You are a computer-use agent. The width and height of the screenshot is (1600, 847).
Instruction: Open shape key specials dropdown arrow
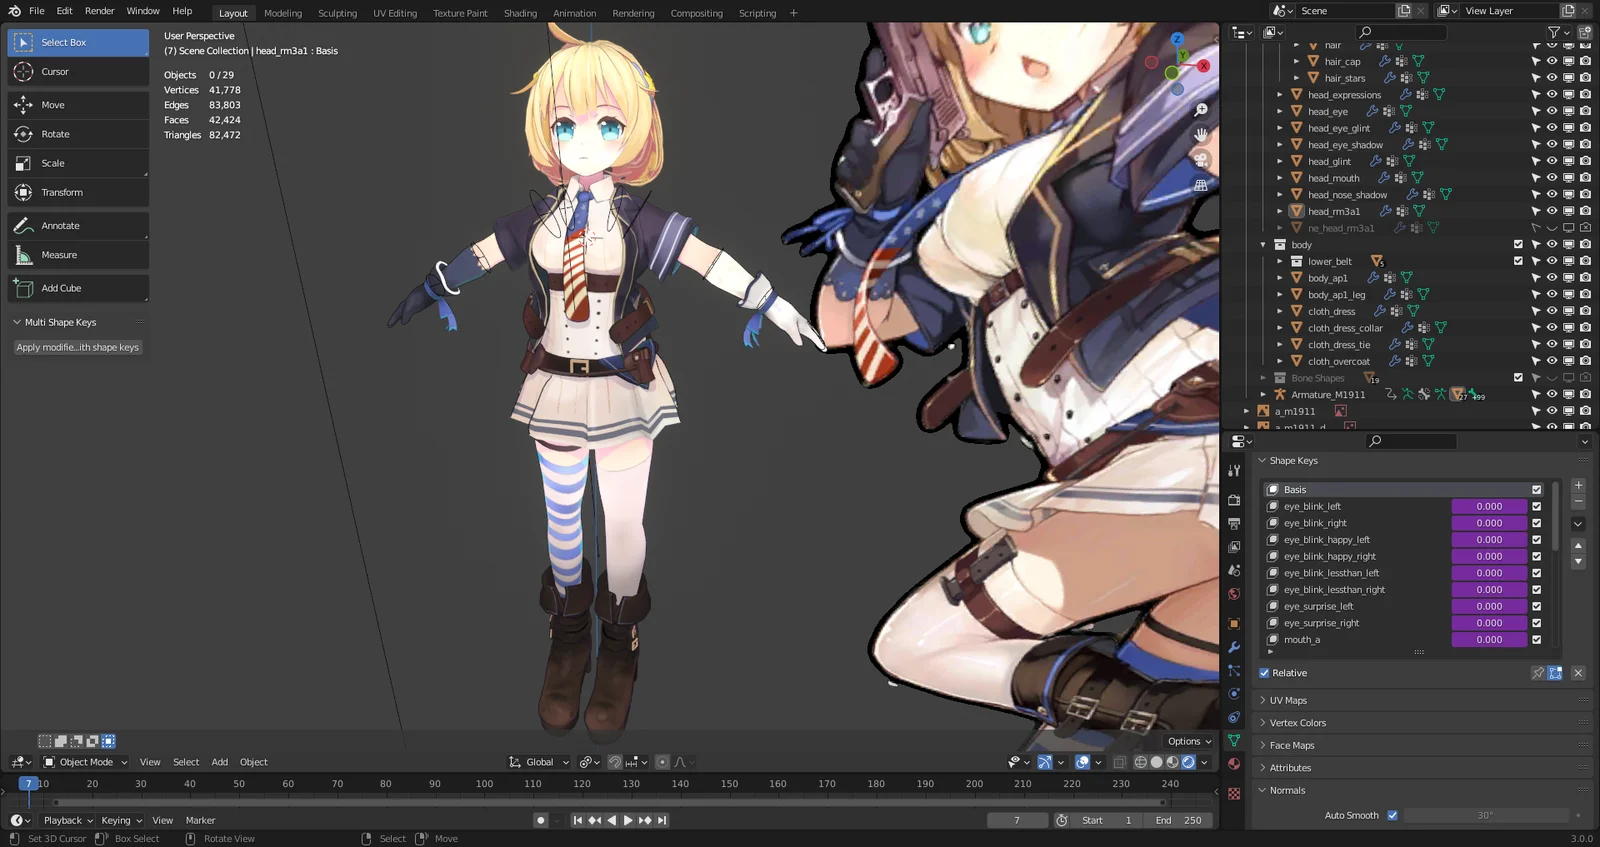[1578, 524]
